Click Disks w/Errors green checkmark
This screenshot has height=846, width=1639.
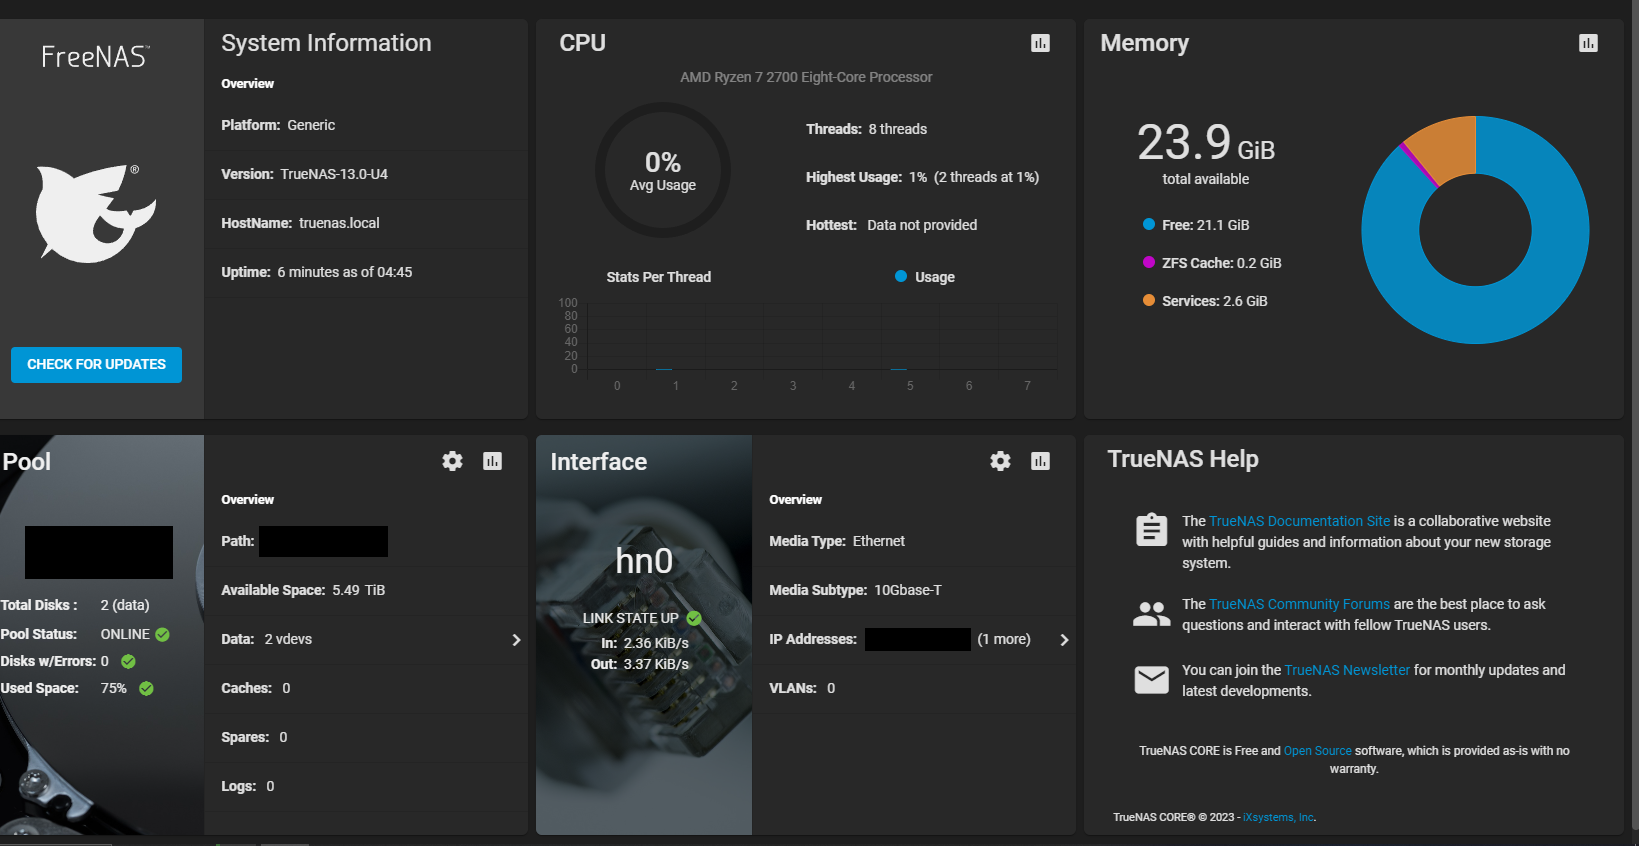(x=128, y=661)
